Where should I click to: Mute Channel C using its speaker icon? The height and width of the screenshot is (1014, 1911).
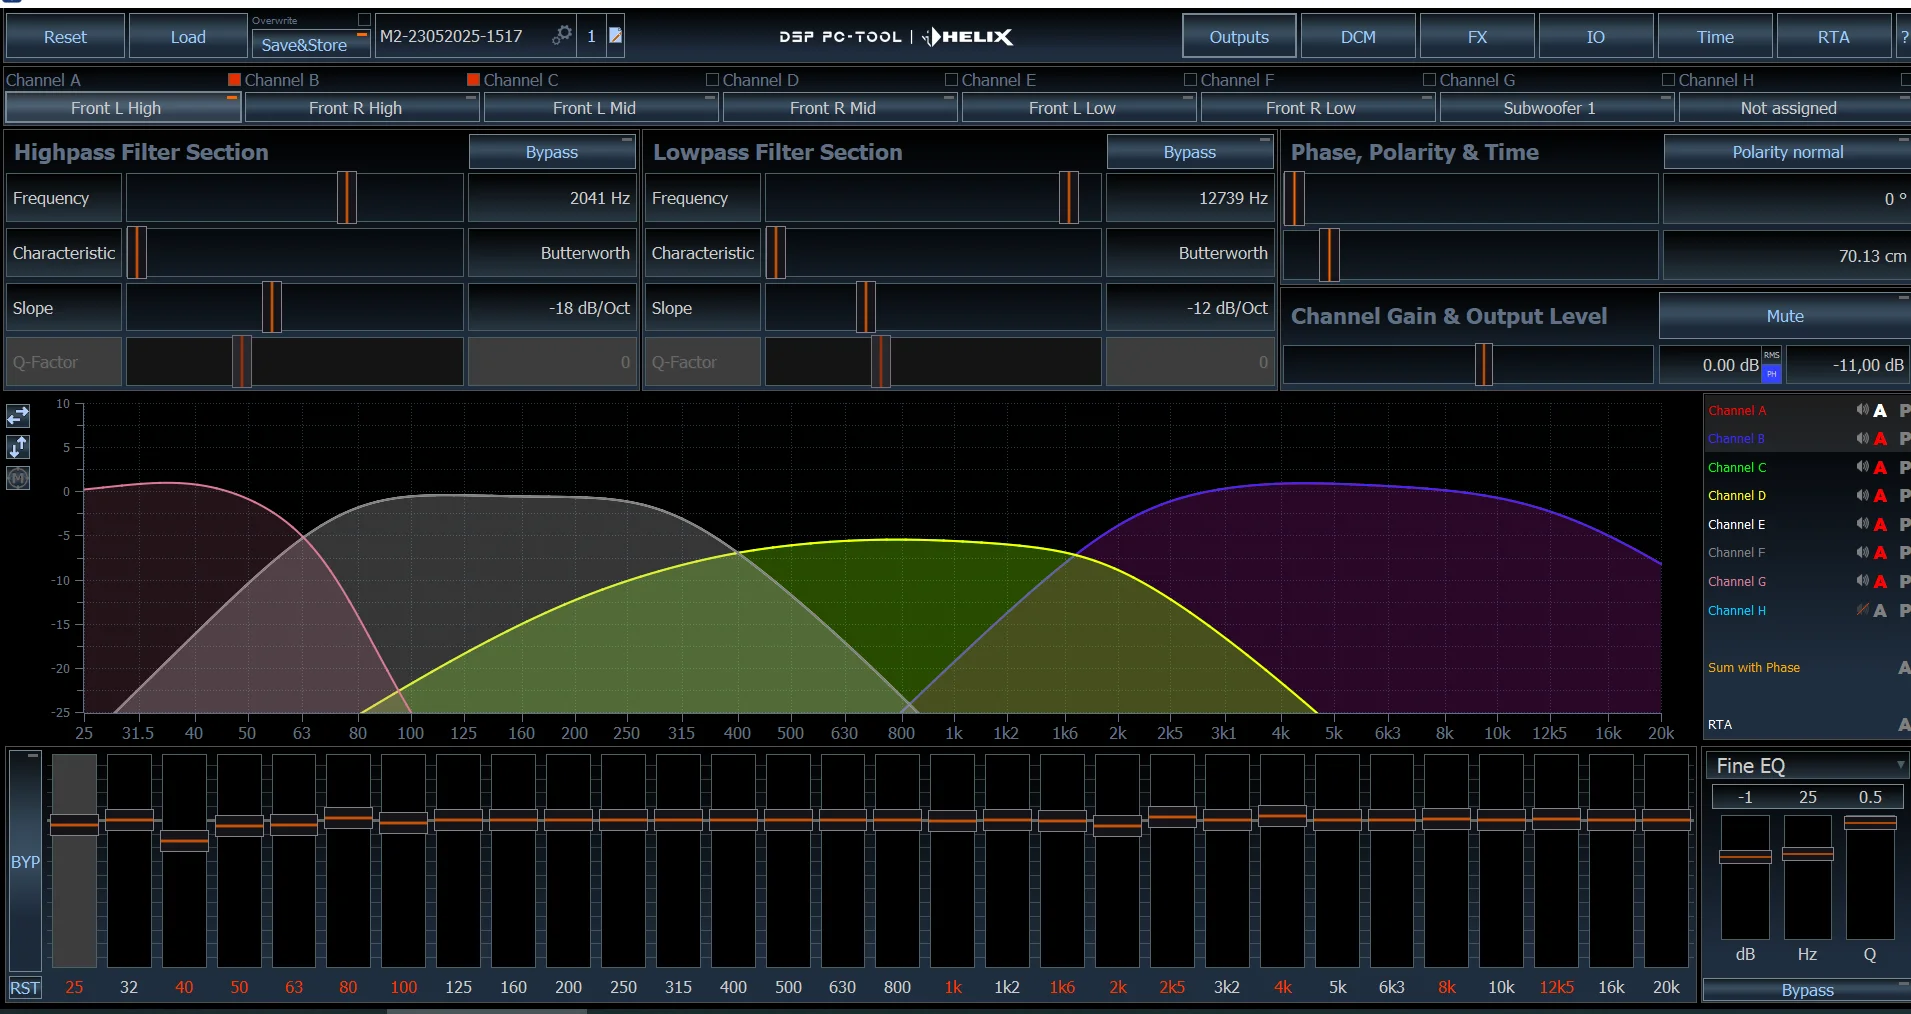(1862, 467)
